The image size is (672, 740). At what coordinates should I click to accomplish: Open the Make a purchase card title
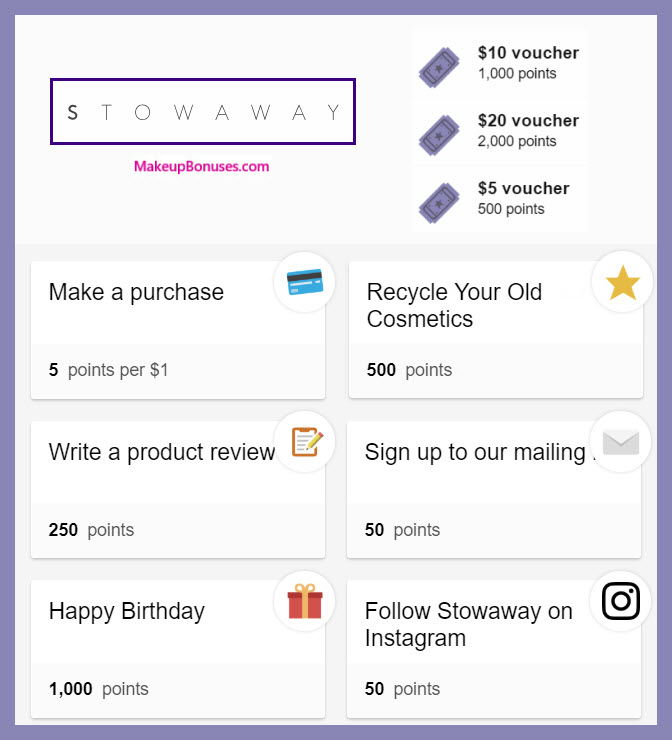pyautogui.click(x=136, y=292)
